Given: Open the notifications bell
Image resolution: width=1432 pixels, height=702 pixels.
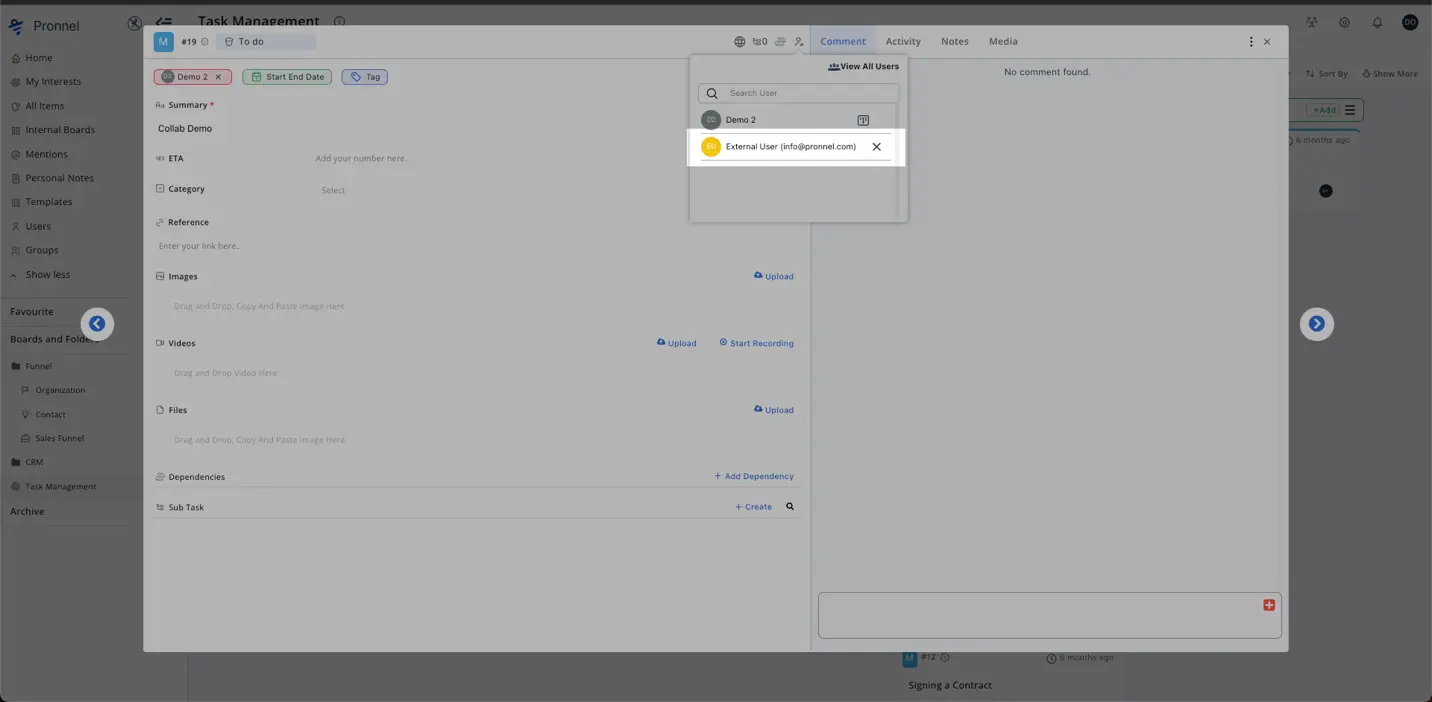Looking at the screenshot, I should click(x=1377, y=22).
